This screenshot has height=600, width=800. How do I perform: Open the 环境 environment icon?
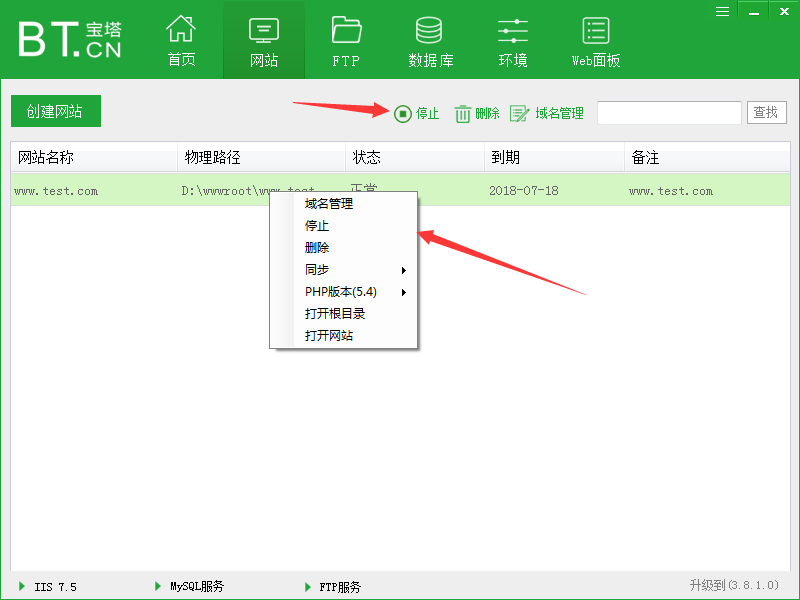click(x=512, y=30)
